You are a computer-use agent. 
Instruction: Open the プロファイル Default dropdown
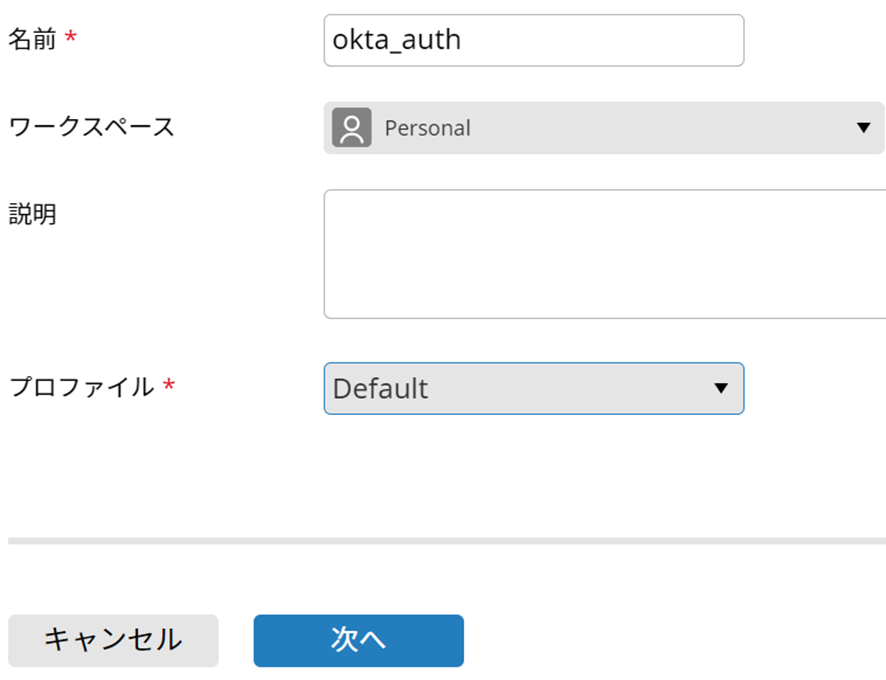tap(533, 388)
